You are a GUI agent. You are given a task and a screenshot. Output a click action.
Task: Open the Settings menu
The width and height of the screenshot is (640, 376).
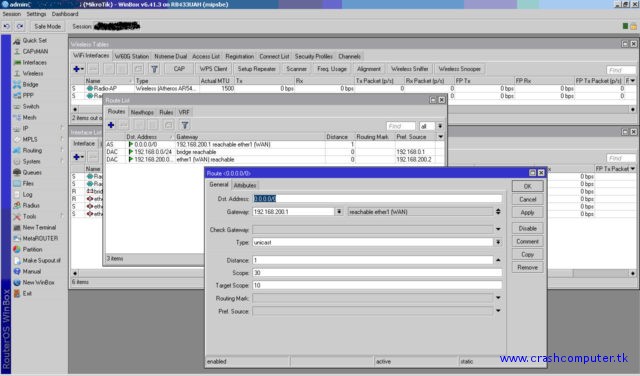tap(36, 14)
